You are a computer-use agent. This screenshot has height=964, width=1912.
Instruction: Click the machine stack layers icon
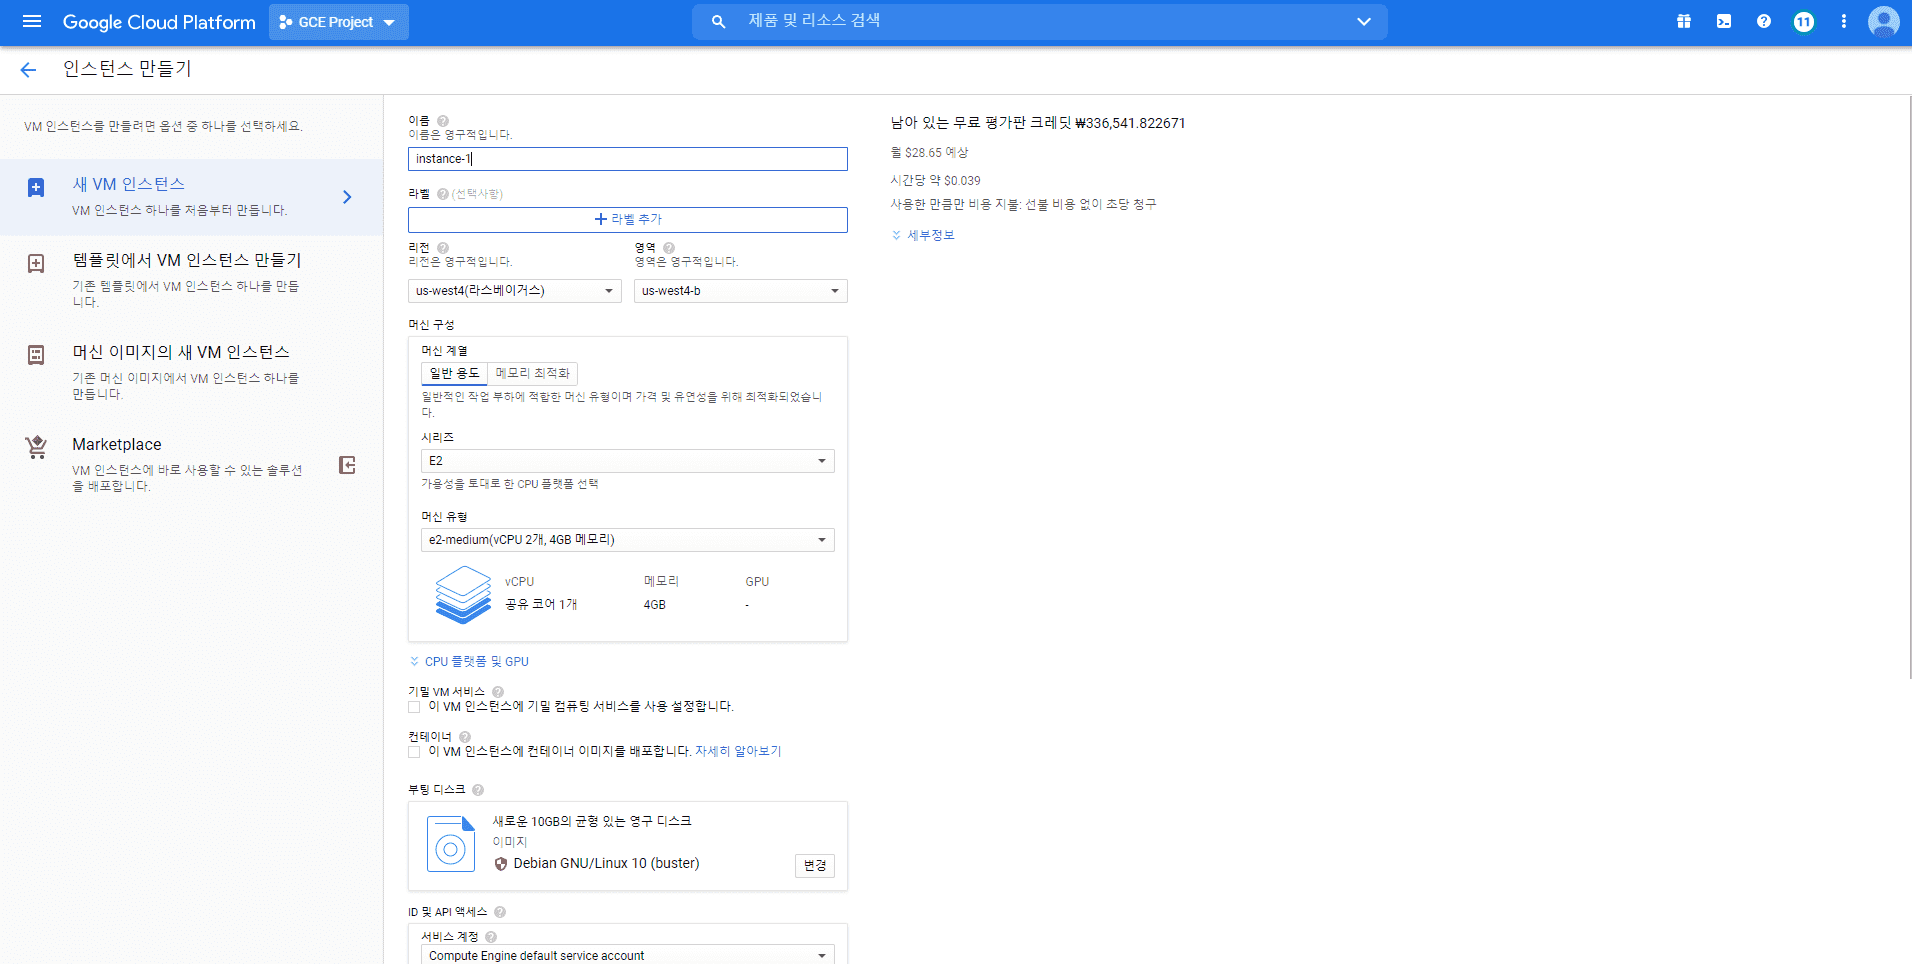(463, 594)
